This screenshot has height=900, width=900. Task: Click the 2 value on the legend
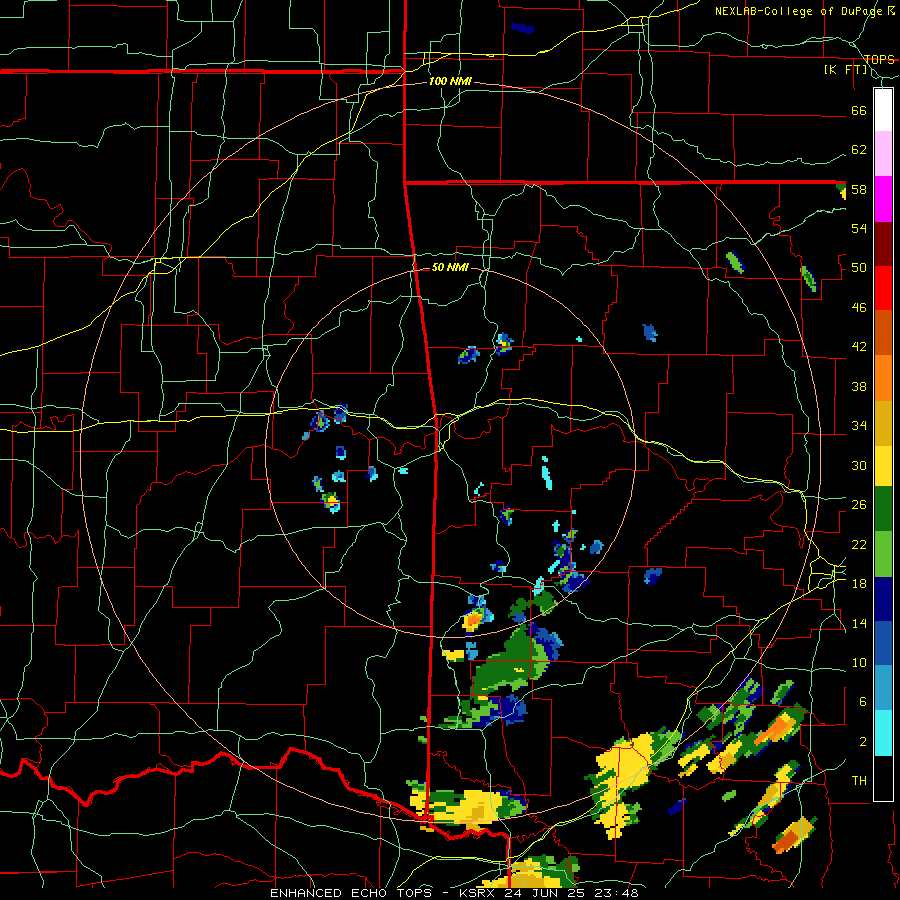(863, 742)
